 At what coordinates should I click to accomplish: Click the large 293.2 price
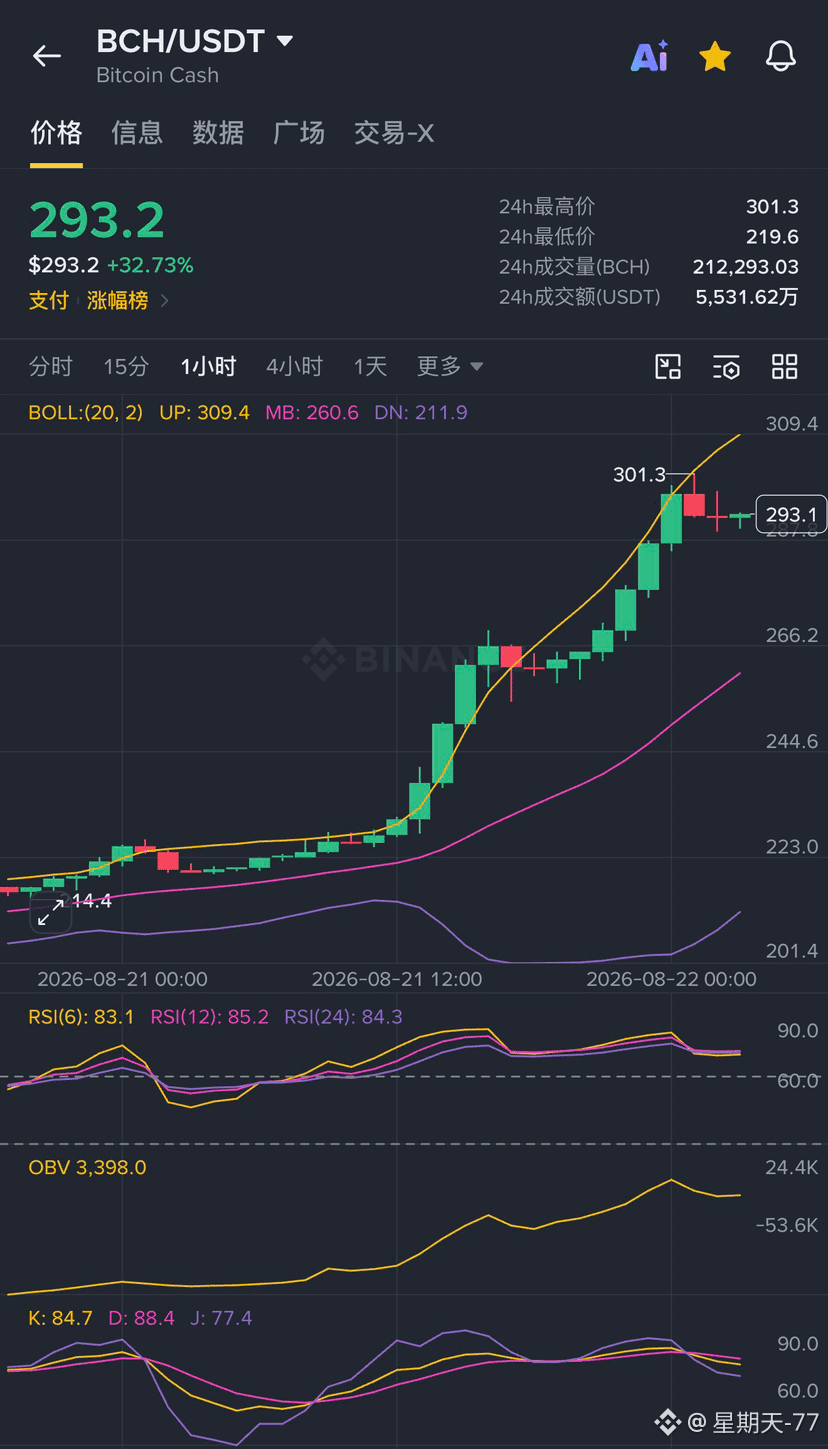[97, 220]
